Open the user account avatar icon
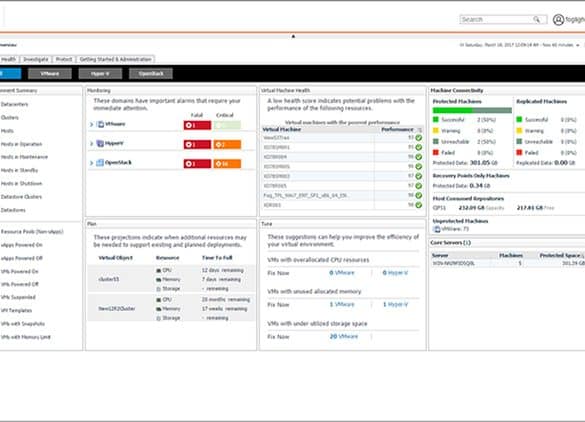 (x=558, y=19)
